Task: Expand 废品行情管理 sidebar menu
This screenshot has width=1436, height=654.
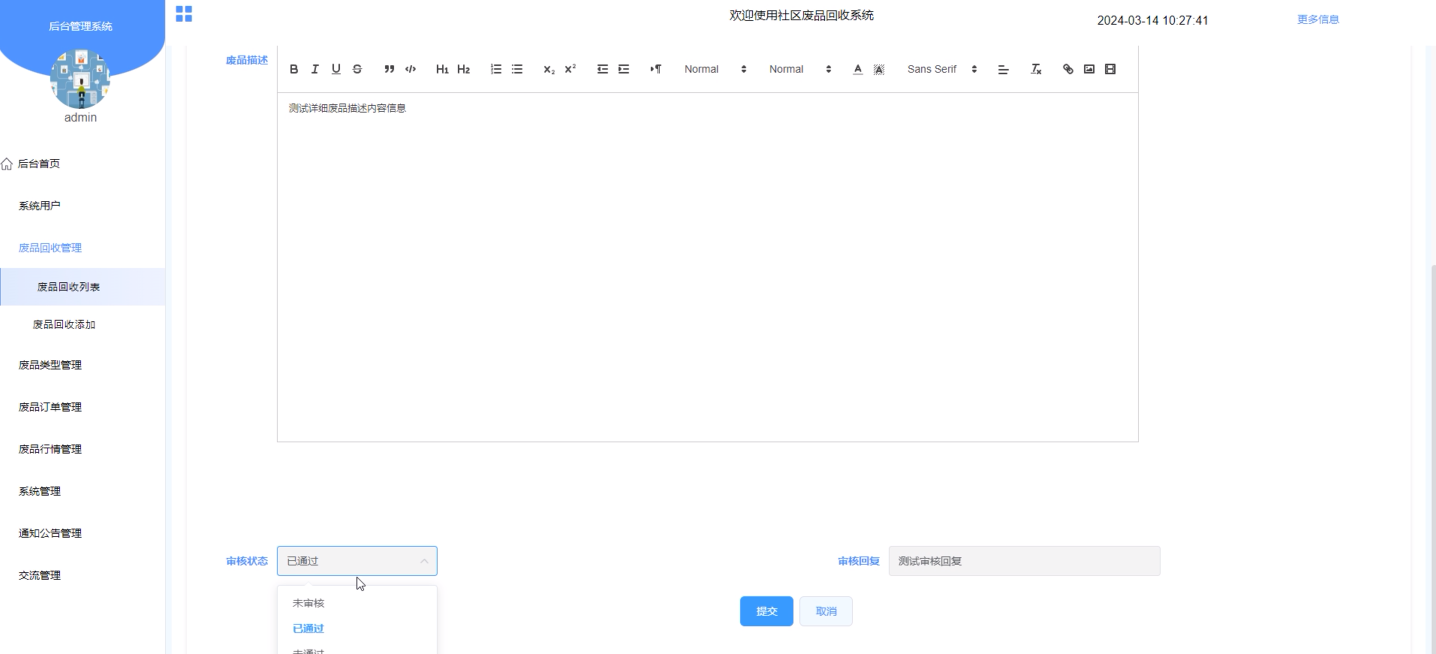Action: (82, 449)
